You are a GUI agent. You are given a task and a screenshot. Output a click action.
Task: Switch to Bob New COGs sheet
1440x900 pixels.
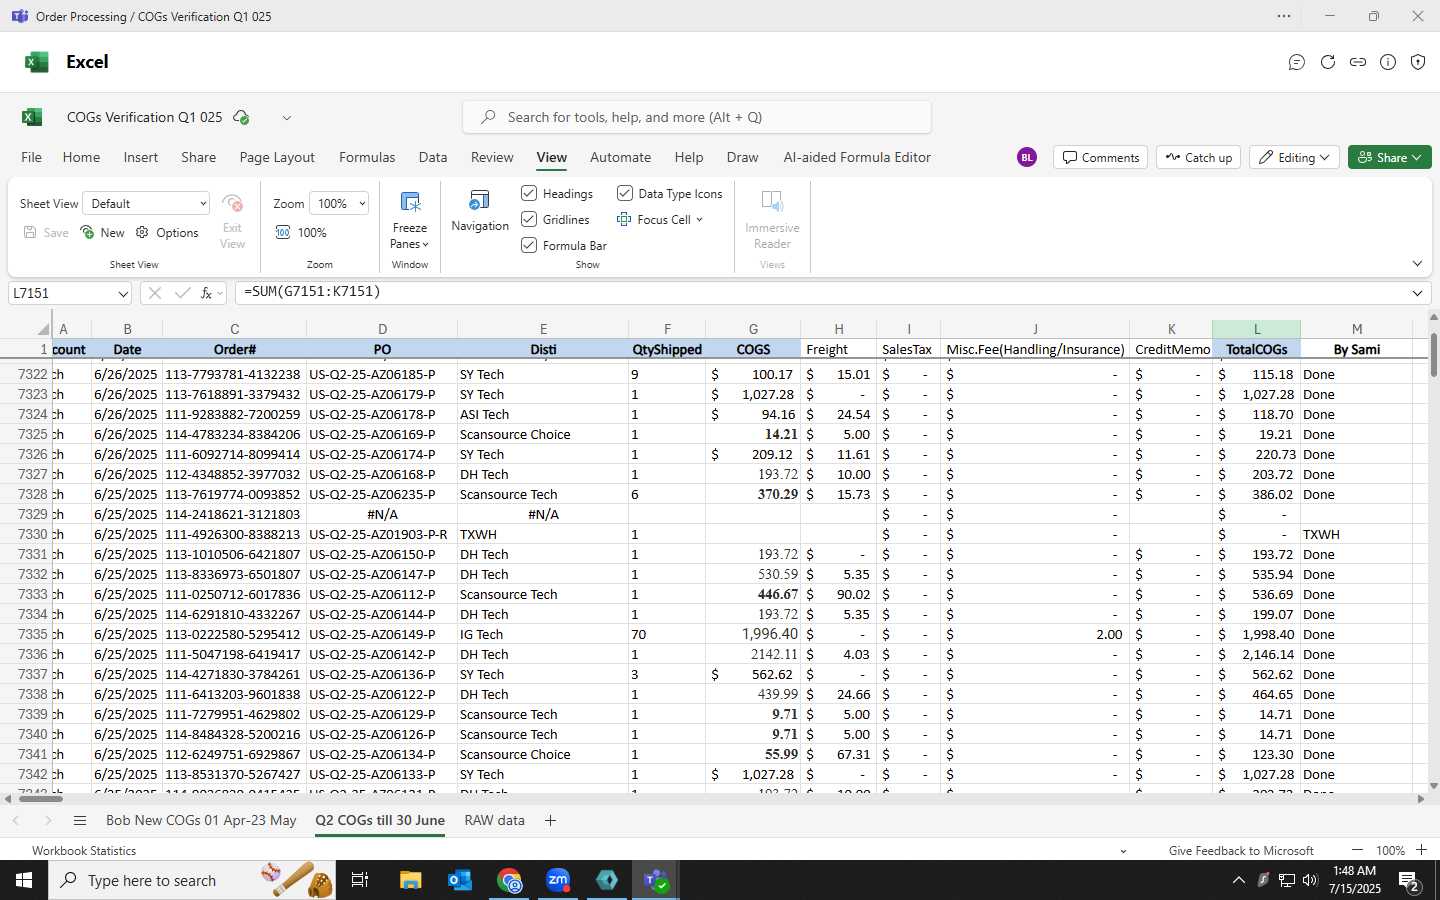coord(201,820)
